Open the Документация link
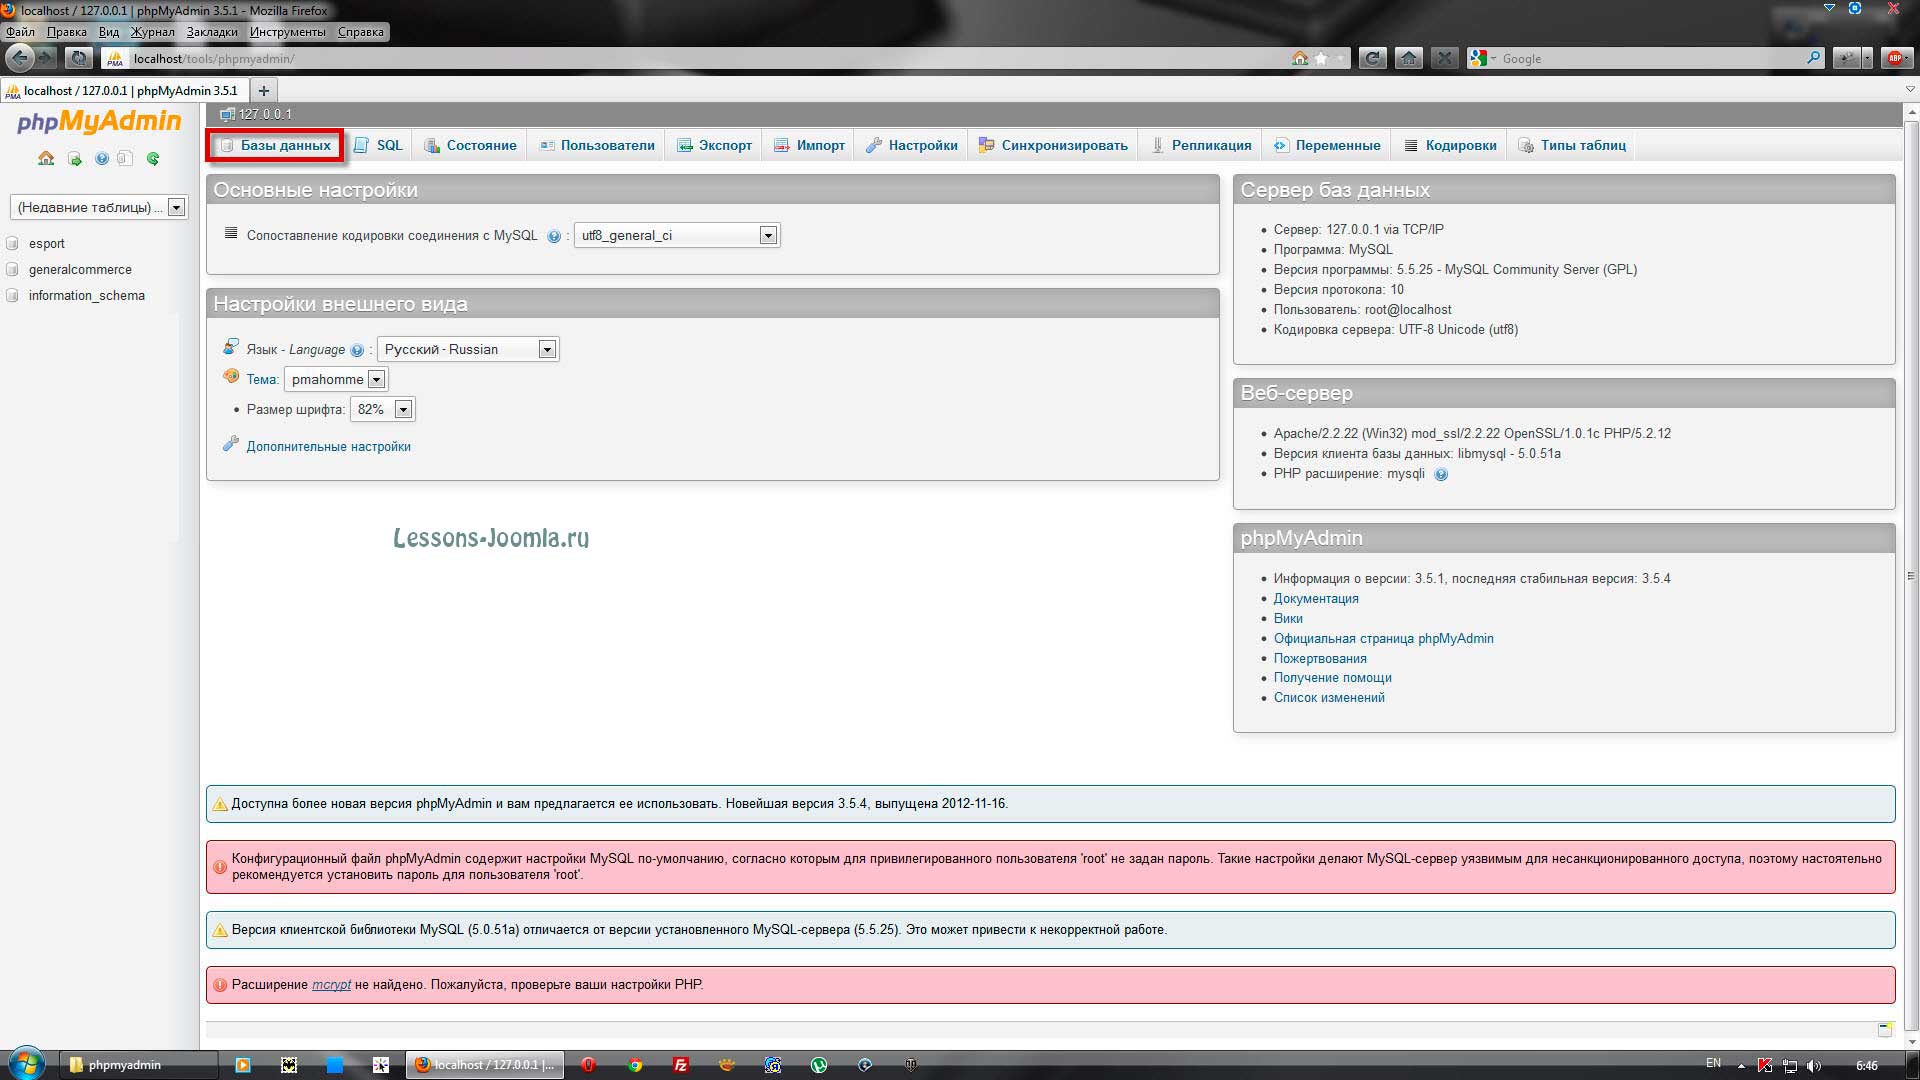 pos(1316,599)
